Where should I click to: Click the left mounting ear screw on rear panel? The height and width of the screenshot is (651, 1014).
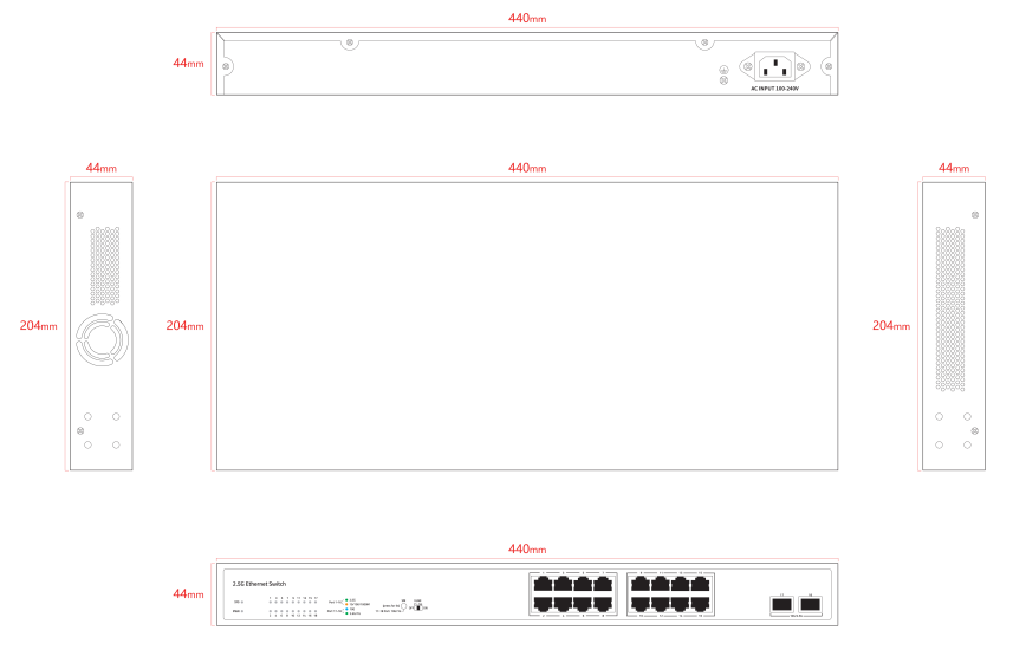(x=226, y=67)
